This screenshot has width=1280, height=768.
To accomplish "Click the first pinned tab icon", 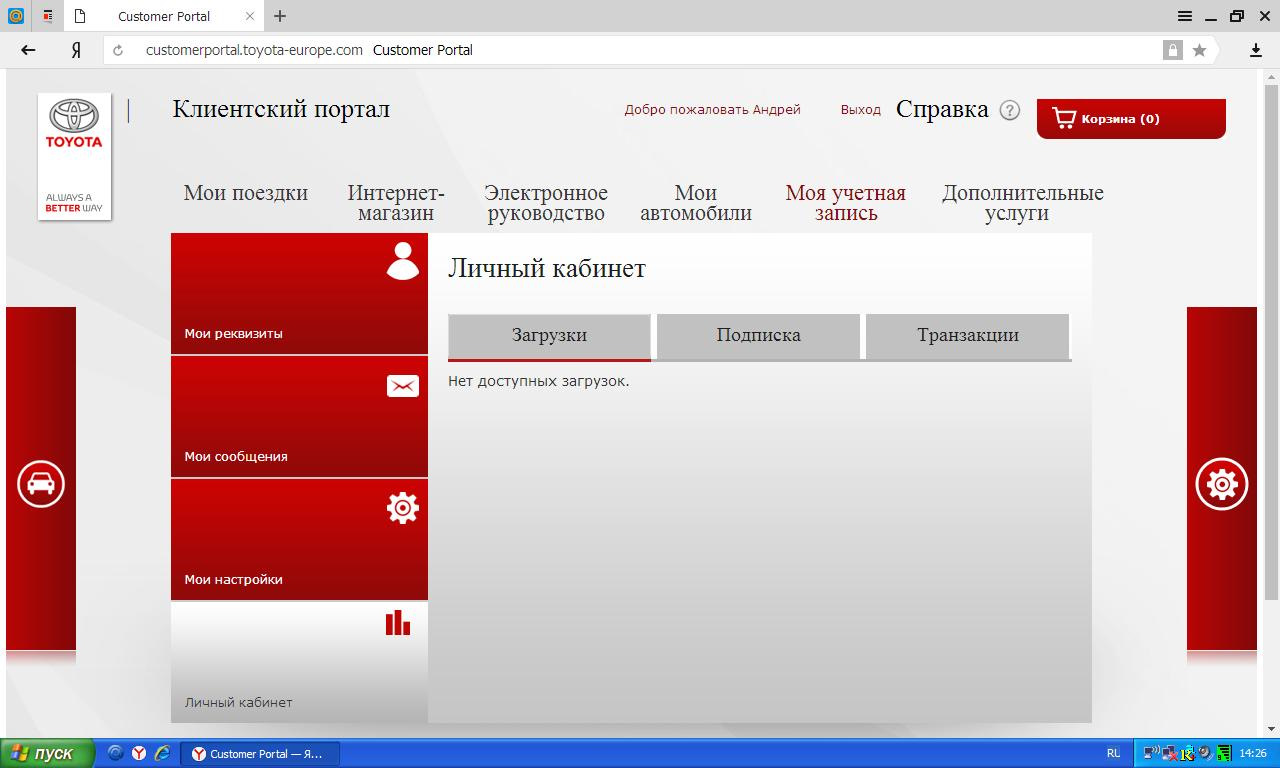I will coord(16,16).
